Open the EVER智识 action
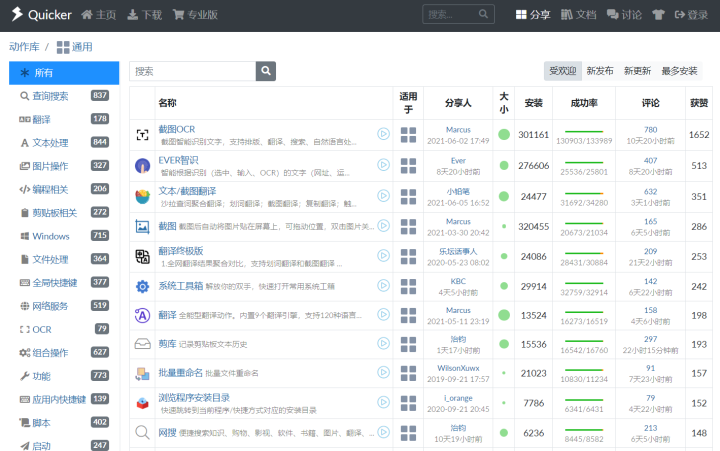 pos(179,160)
